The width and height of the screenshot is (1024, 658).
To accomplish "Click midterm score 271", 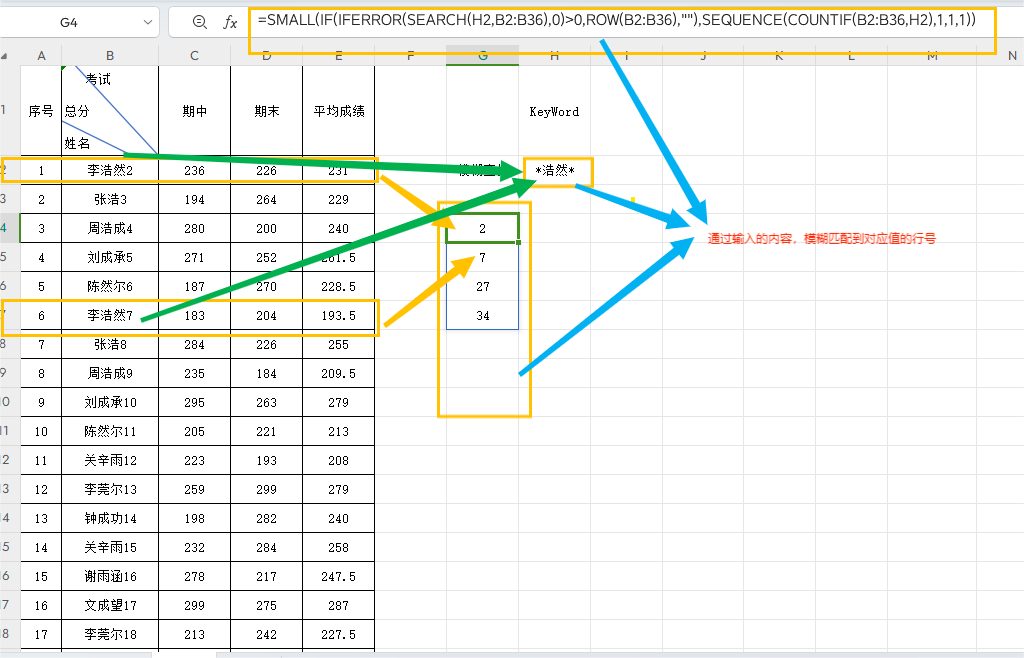I will coord(195,257).
